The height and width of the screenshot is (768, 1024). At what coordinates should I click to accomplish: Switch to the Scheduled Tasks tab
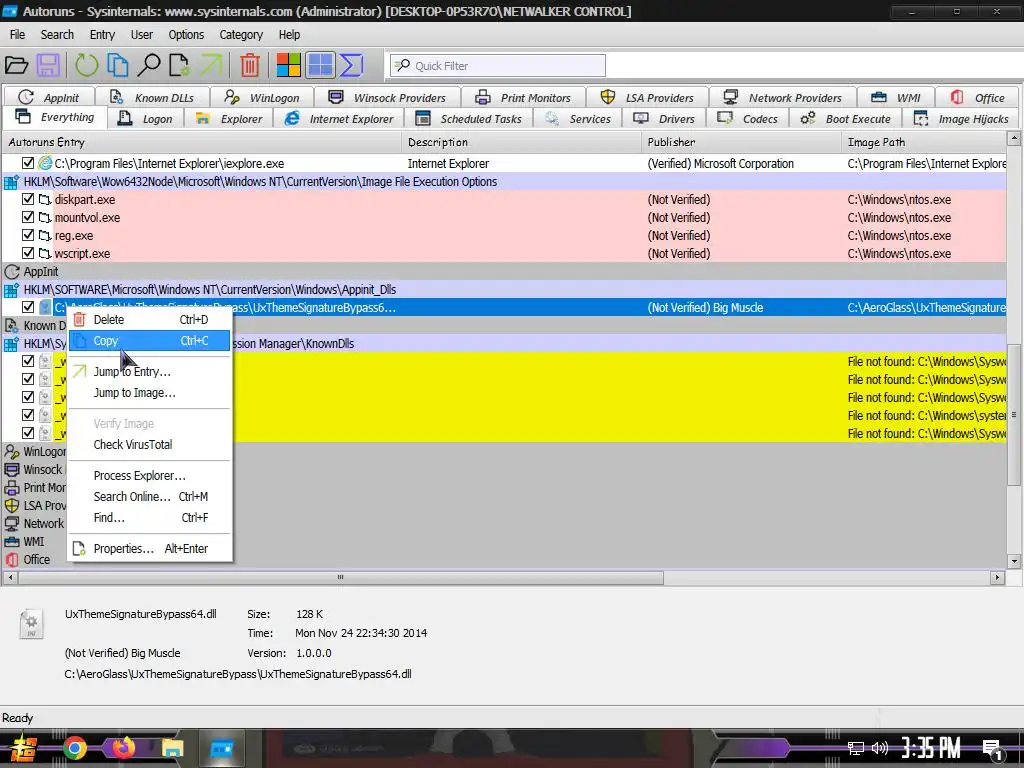pyautogui.click(x=469, y=119)
